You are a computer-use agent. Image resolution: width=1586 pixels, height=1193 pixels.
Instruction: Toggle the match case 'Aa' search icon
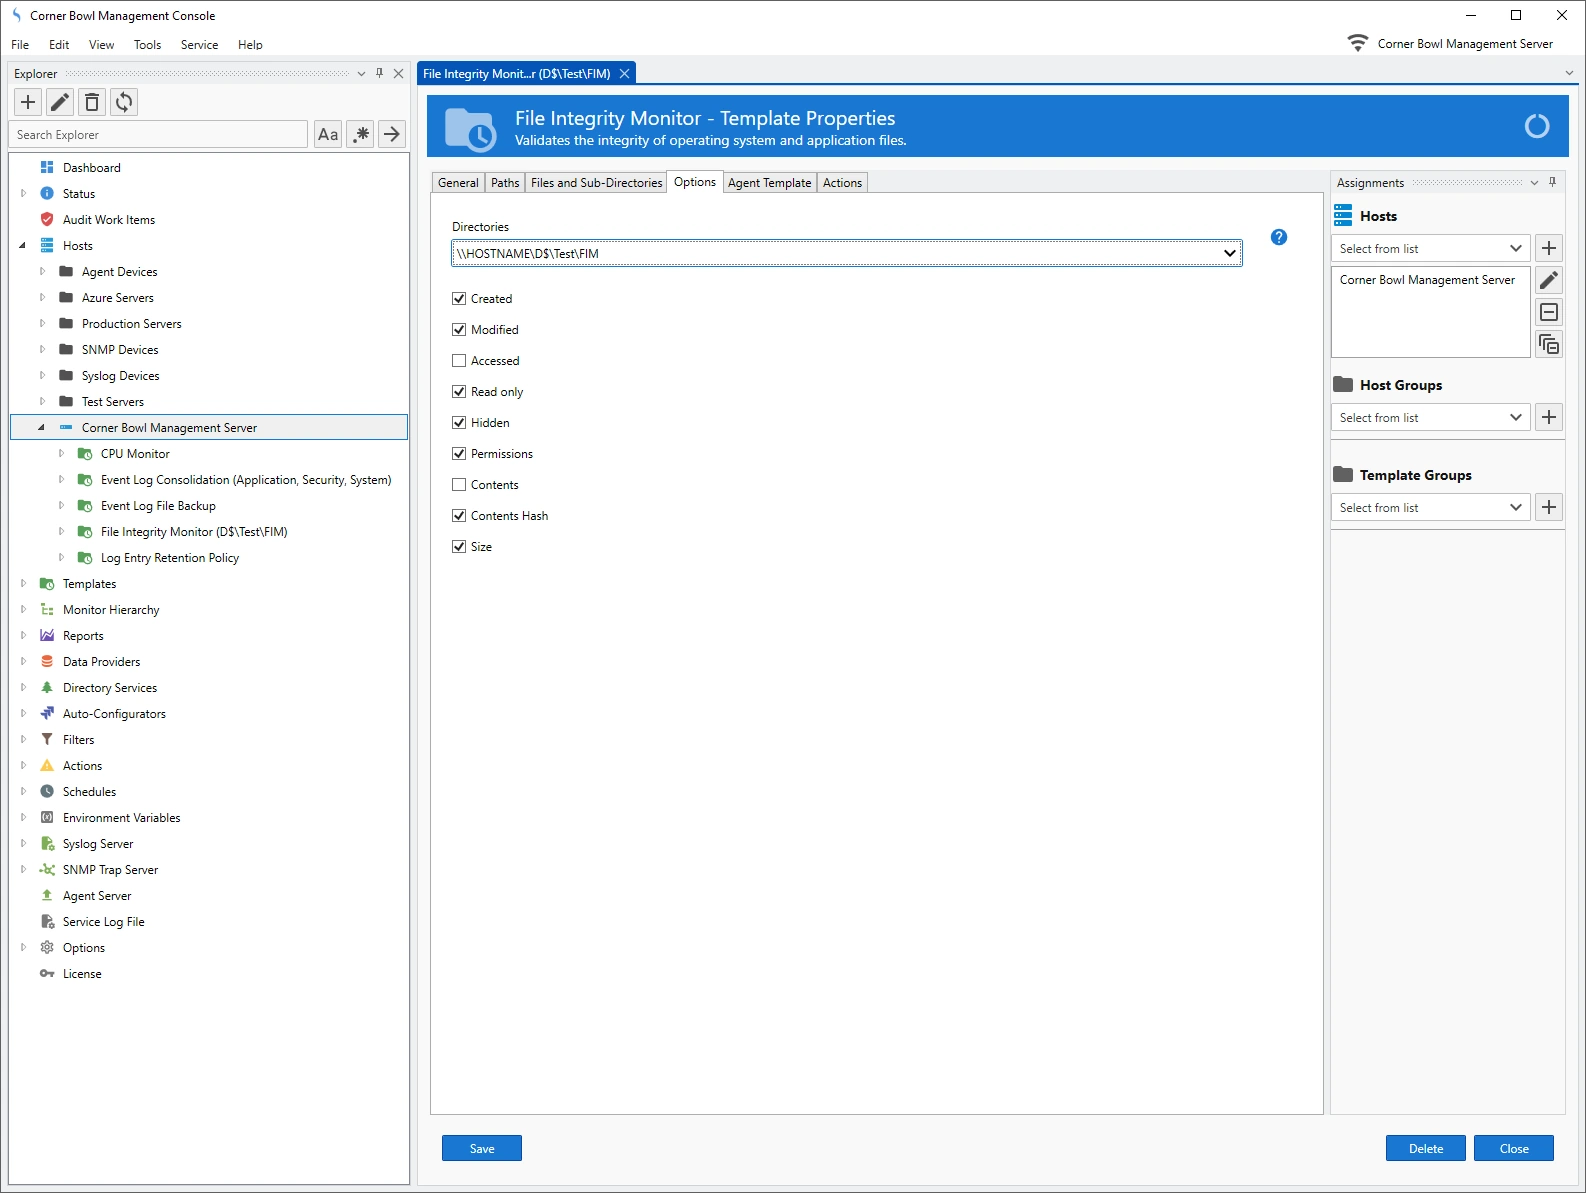328,135
